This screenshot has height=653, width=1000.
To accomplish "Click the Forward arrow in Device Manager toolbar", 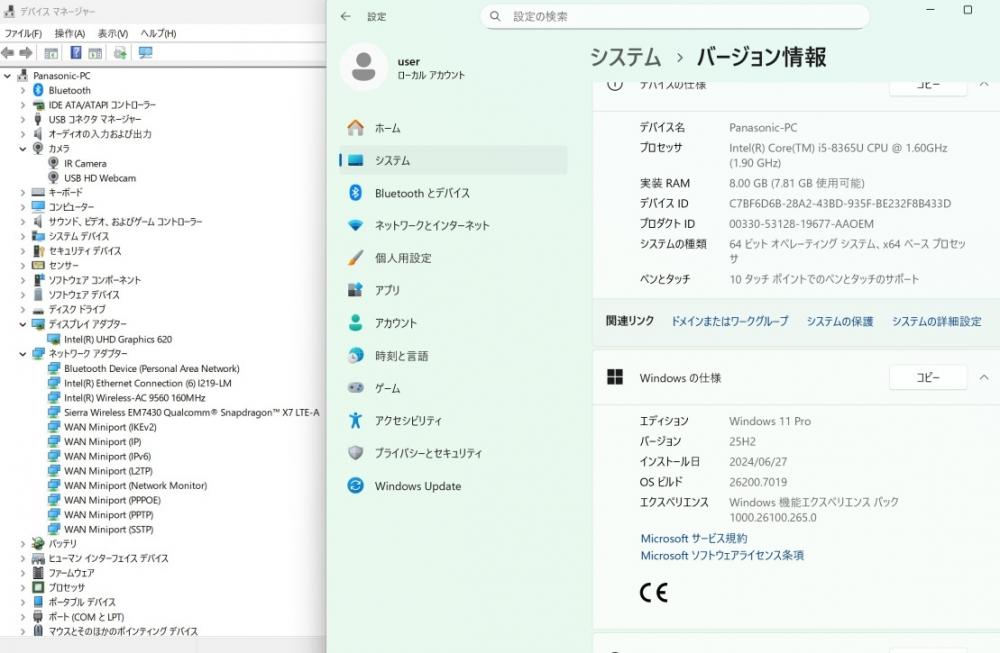I will pos(26,53).
